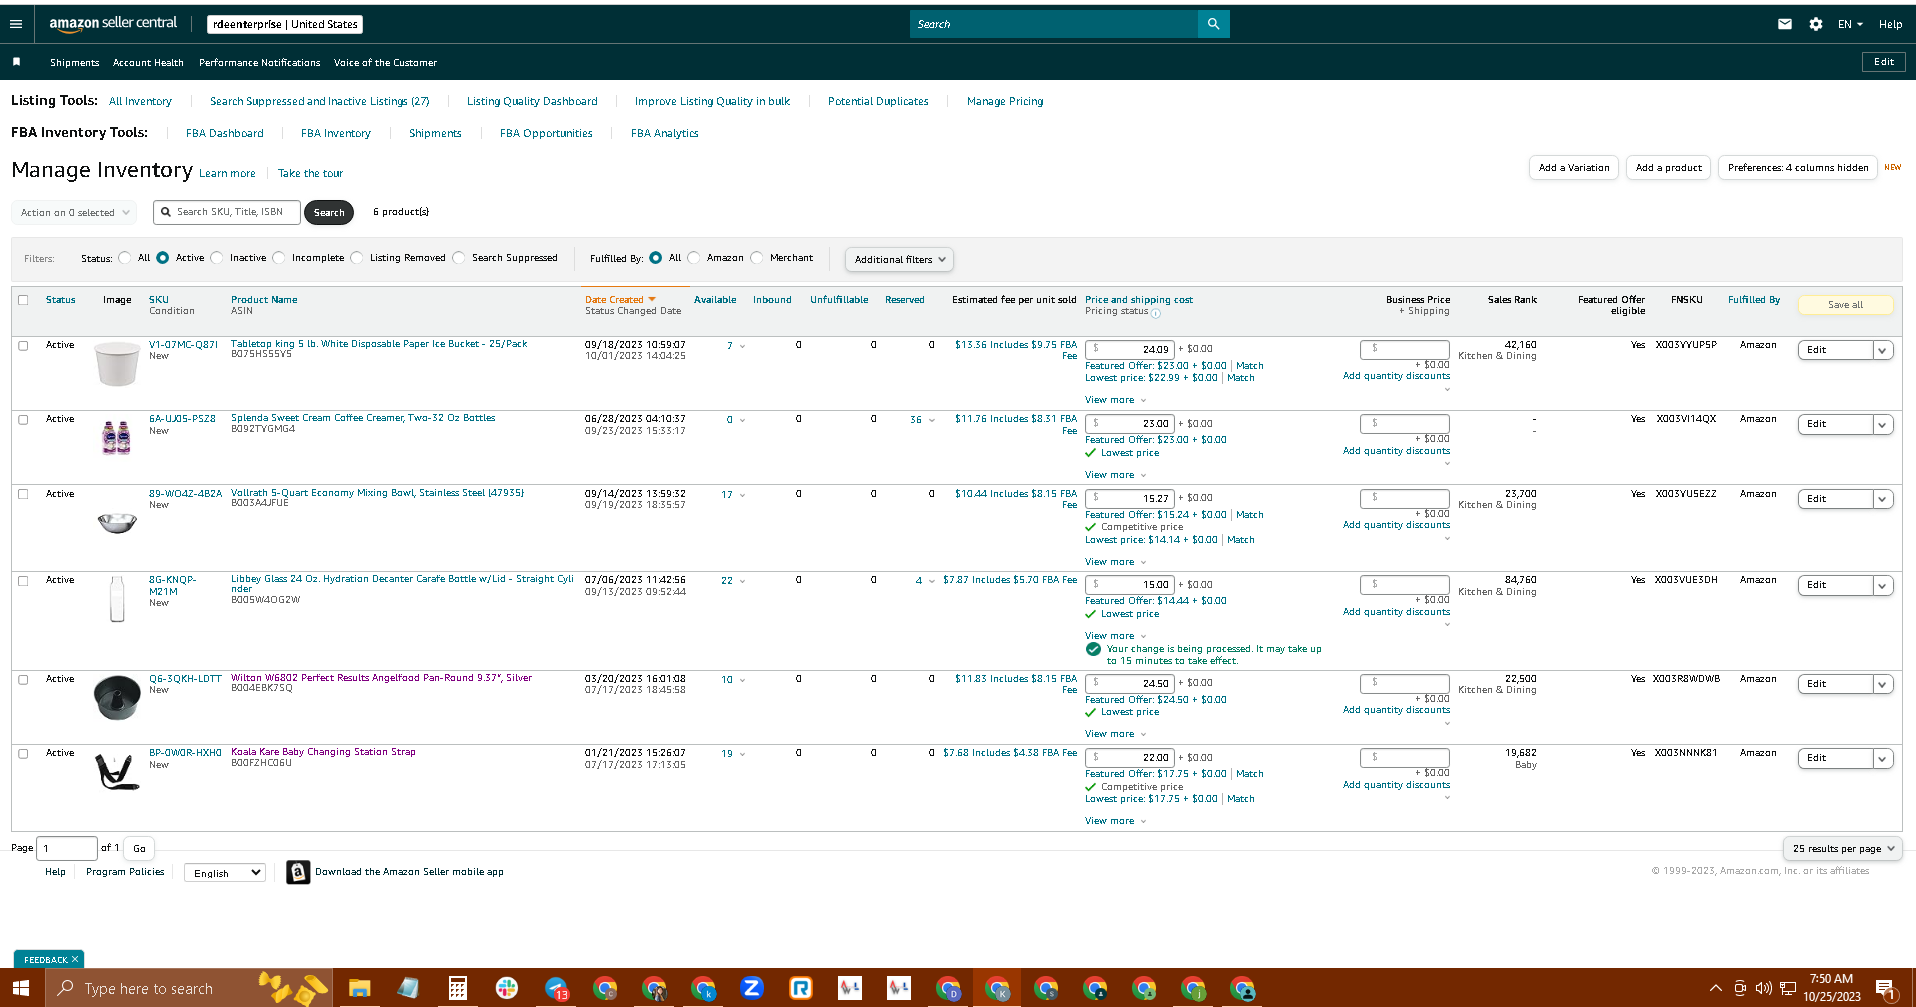Click the Splenda coffee creamer thumbnail
This screenshot has width=1916, height=1007.
[x=117, y=437]
